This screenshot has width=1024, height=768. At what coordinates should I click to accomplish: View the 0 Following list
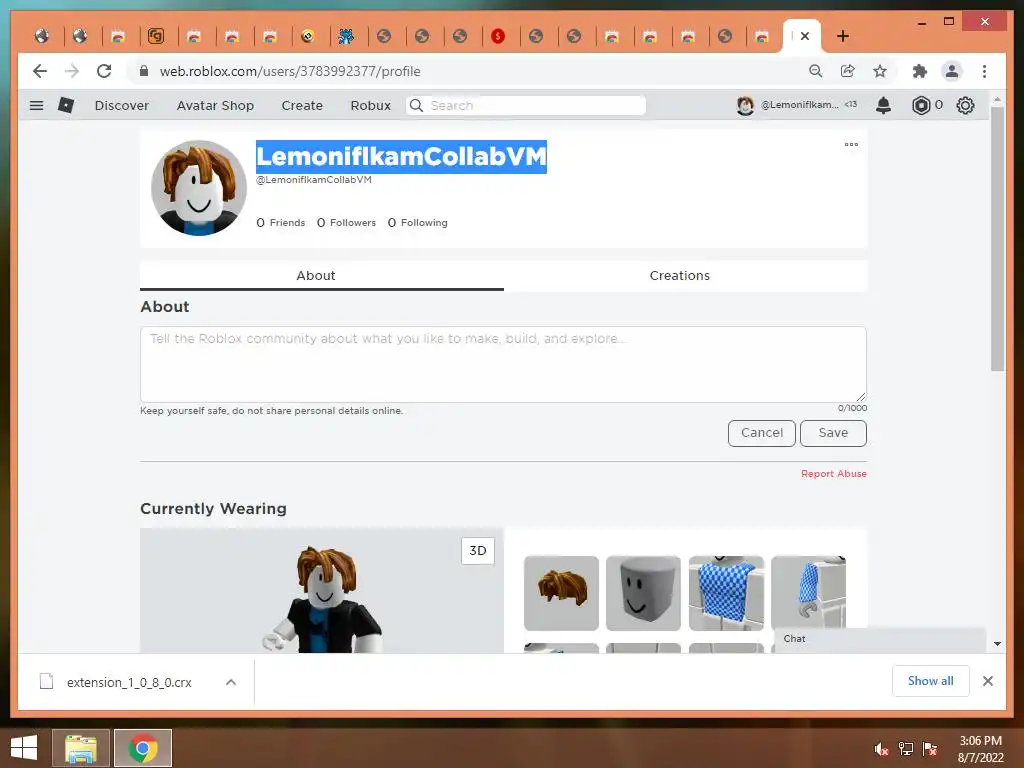[x=417, y=223]
